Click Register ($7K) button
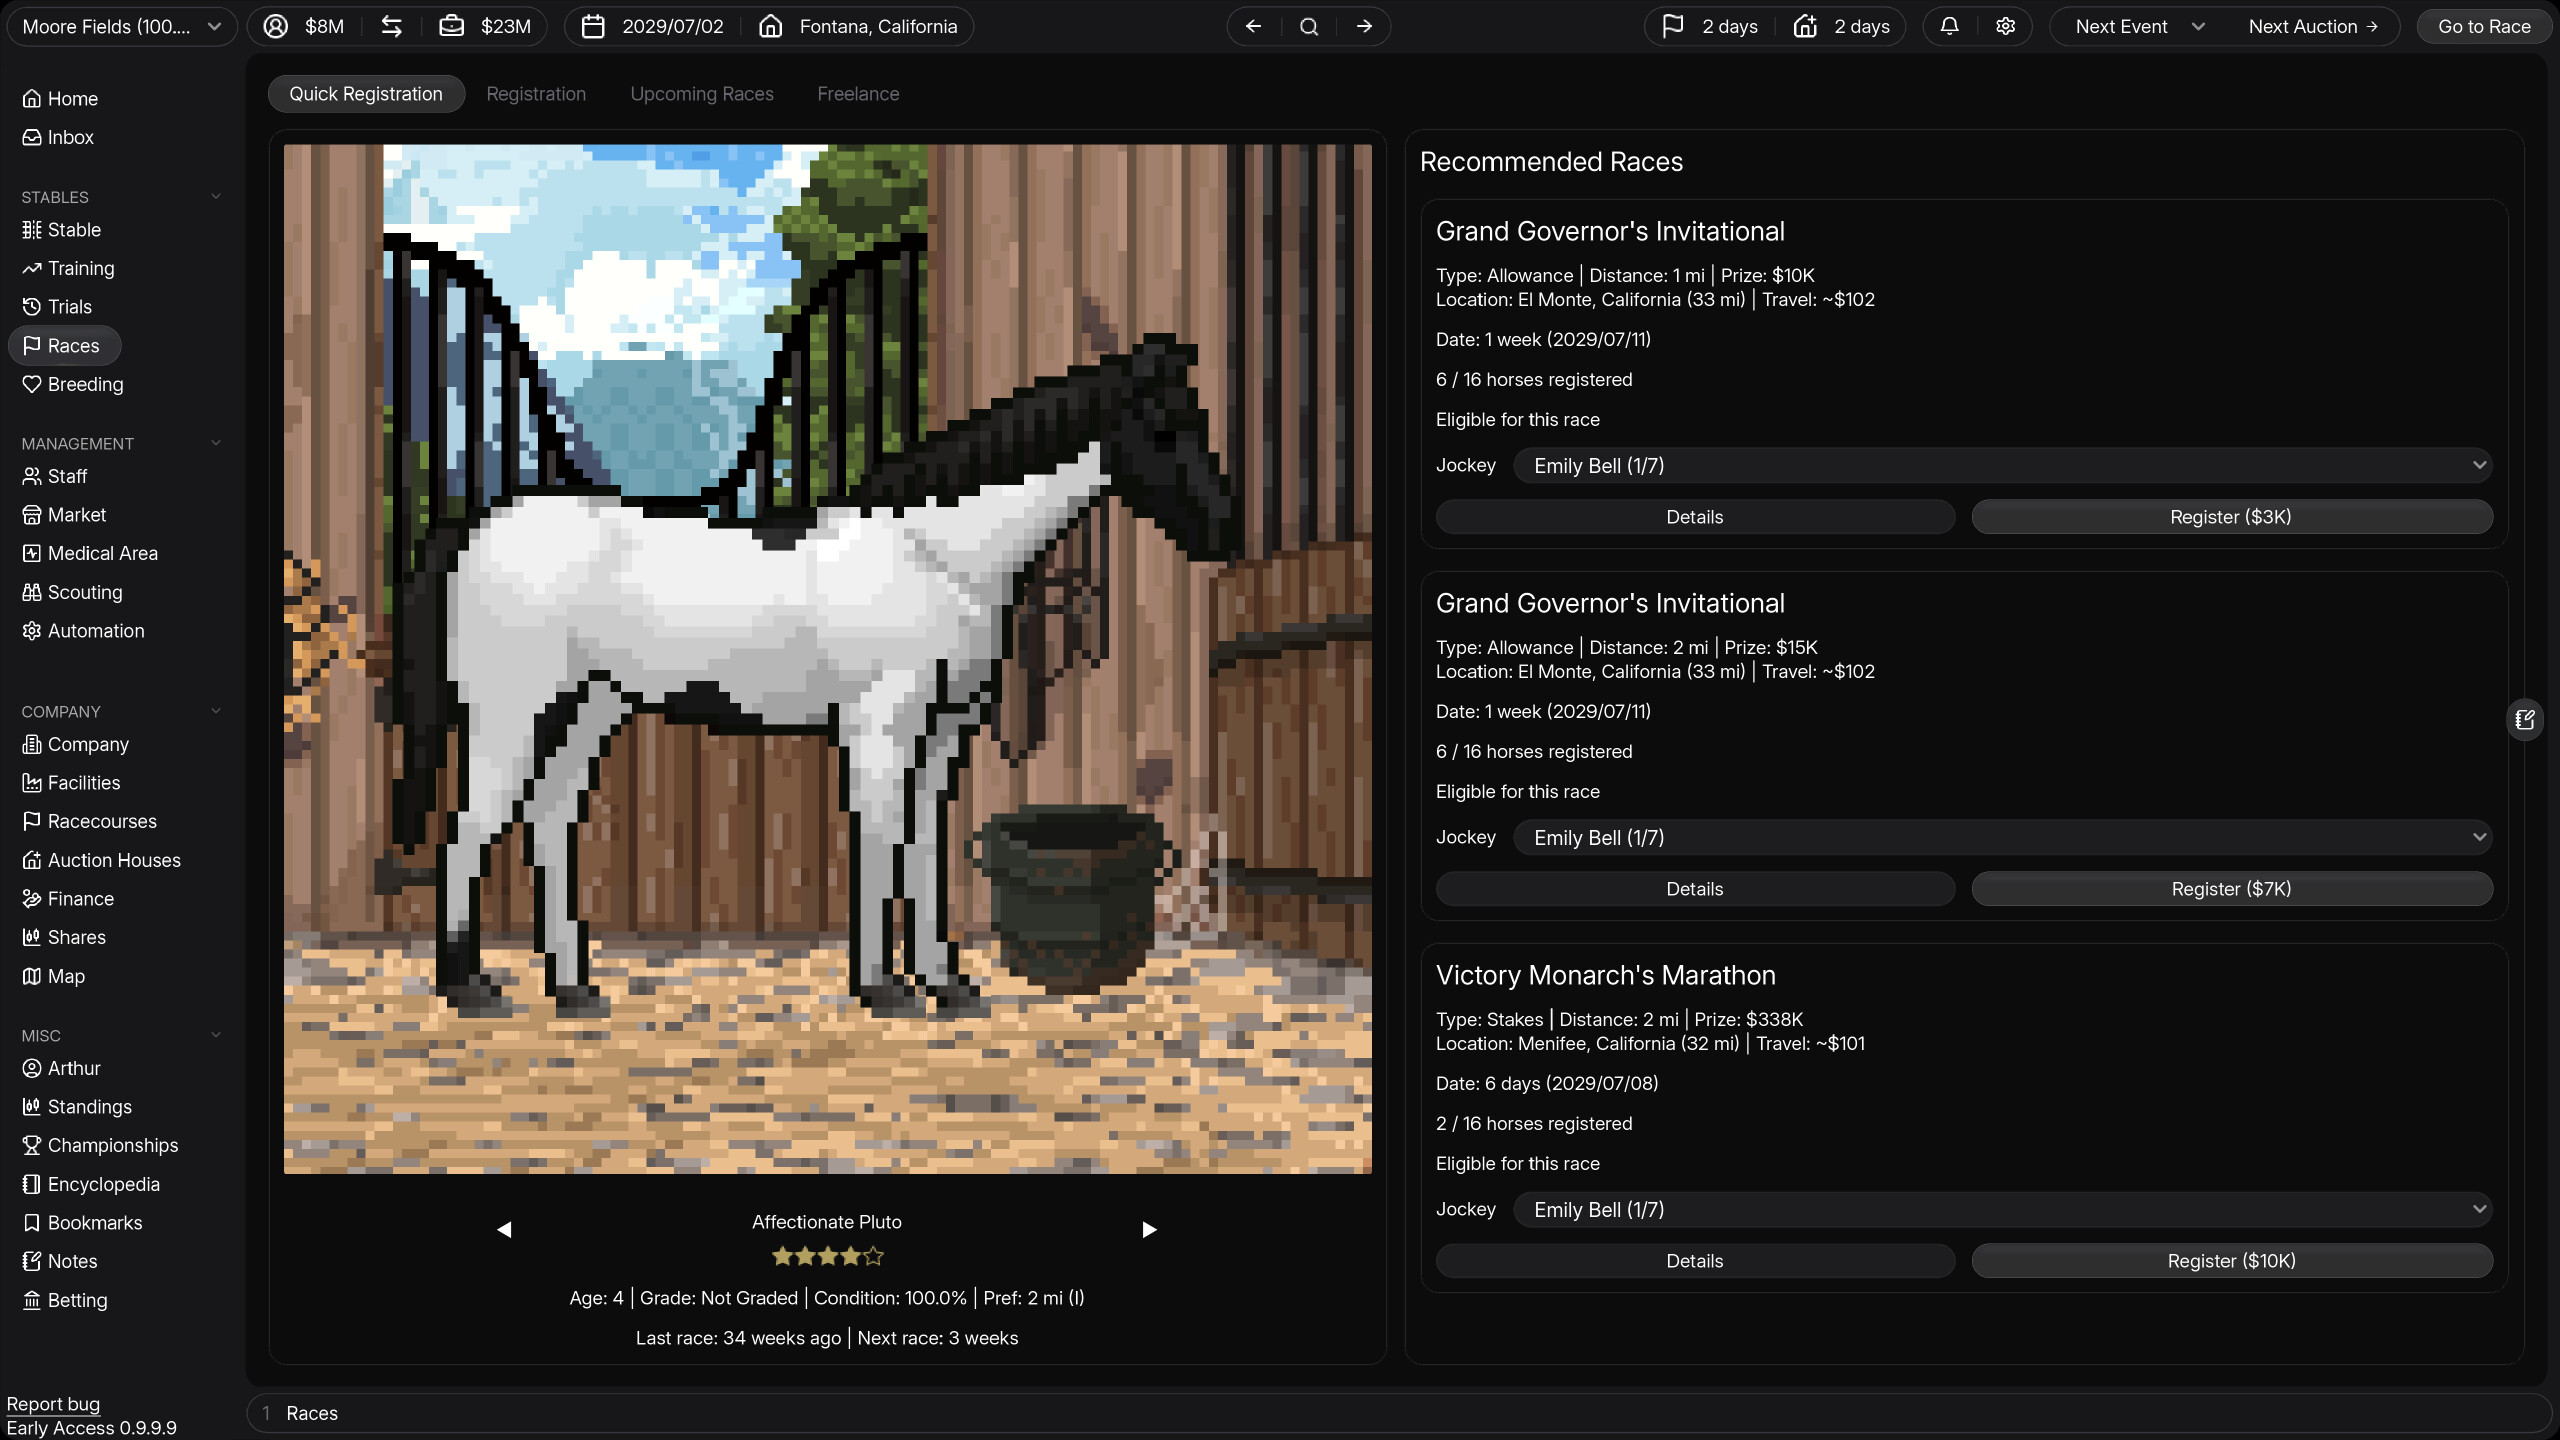2560x1440 pixels. point(2231,889)
